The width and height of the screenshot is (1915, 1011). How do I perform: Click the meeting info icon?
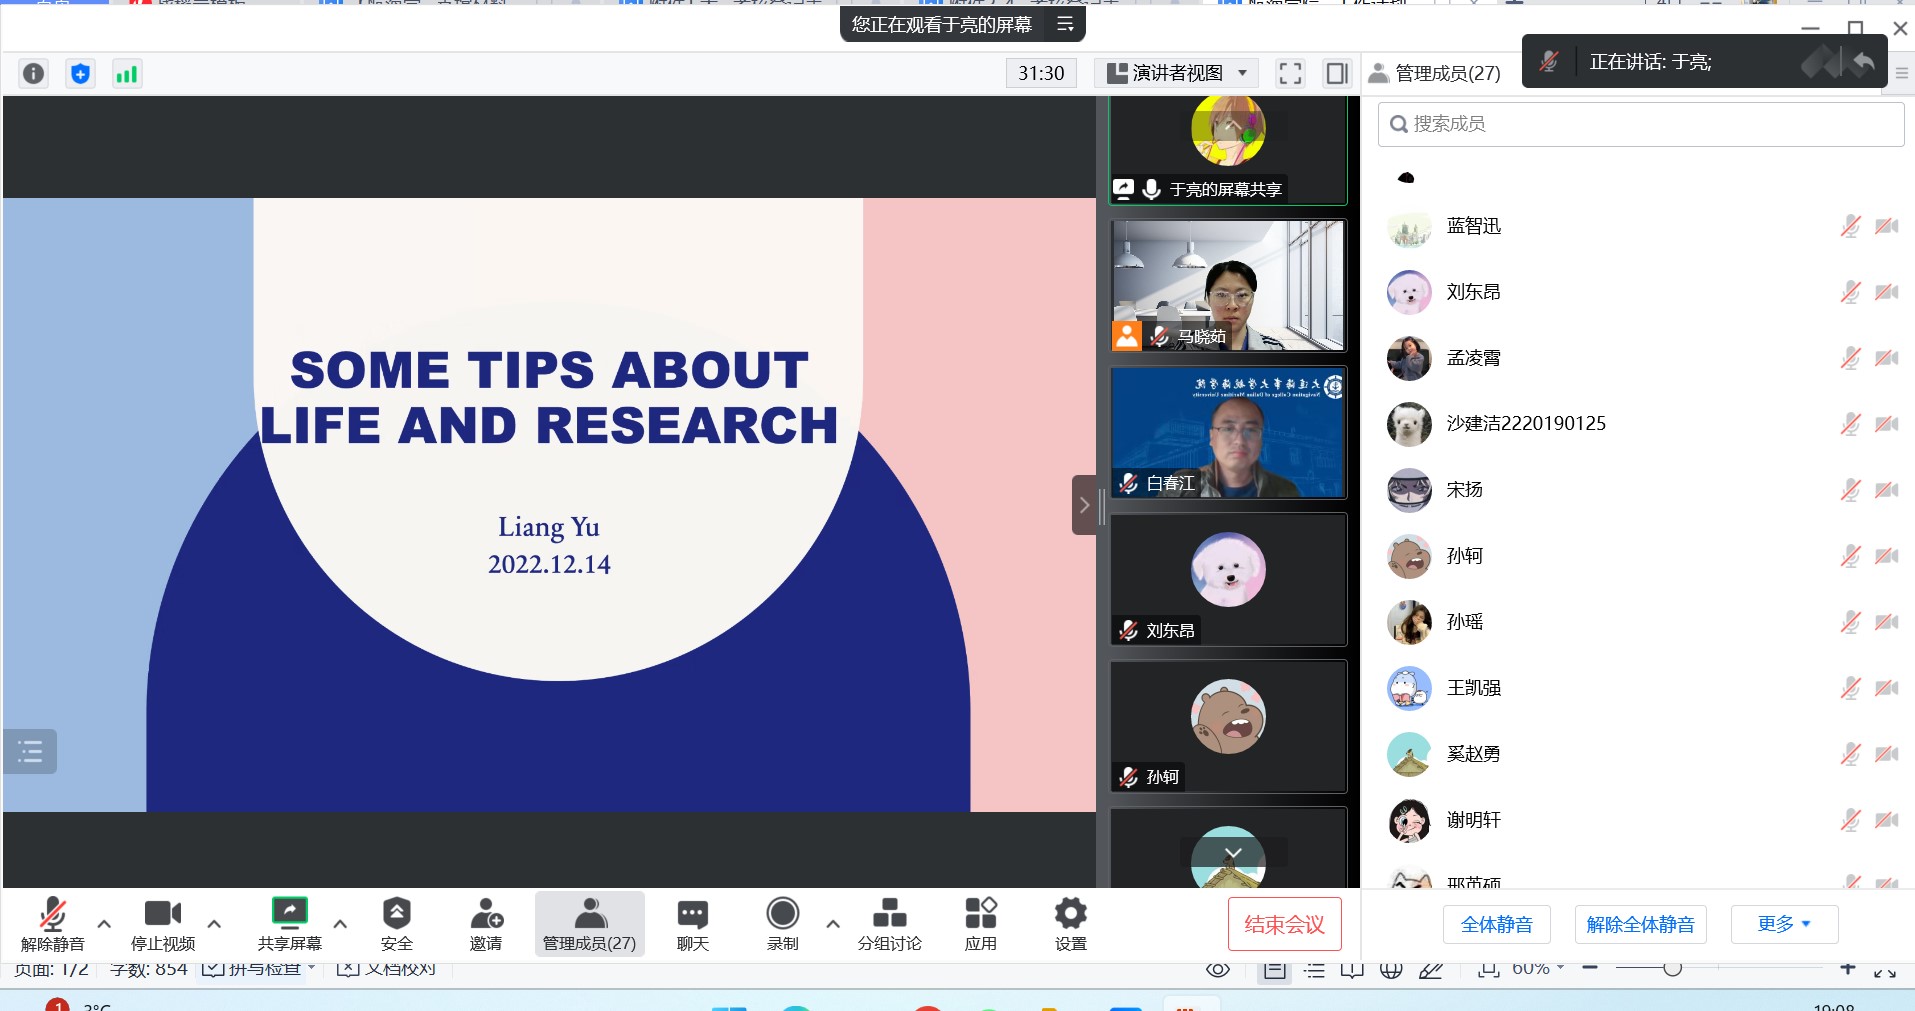click(x=33, y=73)
